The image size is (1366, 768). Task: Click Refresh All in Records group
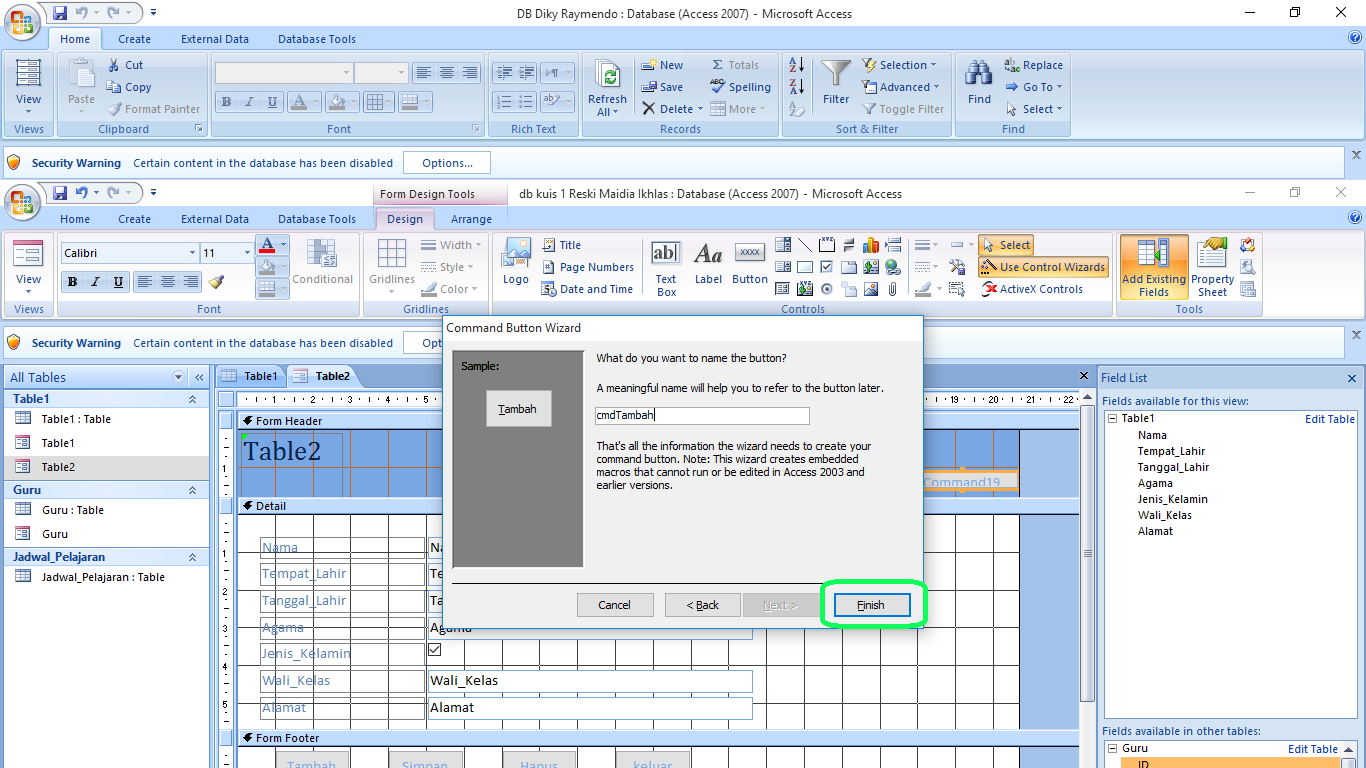(x=607, y=87)
